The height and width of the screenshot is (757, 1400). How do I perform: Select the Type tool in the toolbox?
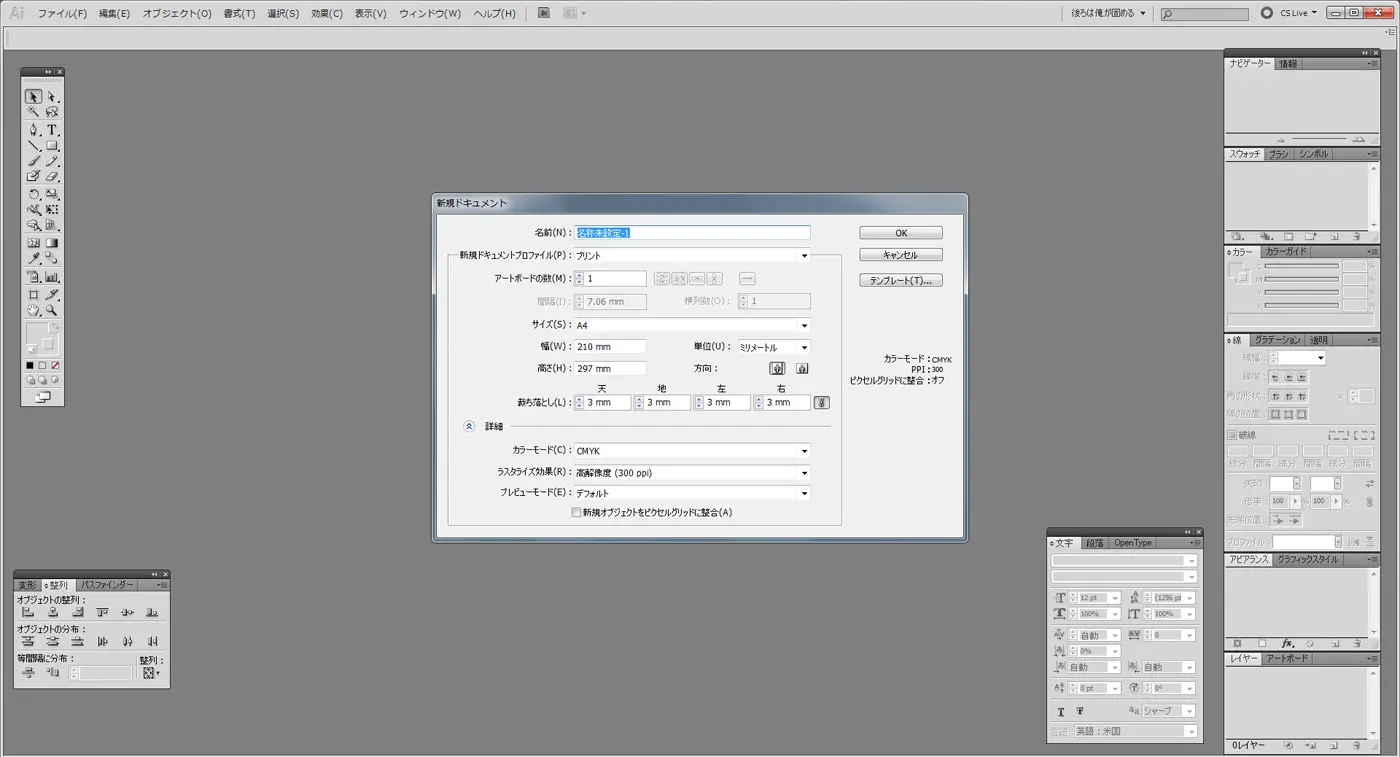[52, 130]
